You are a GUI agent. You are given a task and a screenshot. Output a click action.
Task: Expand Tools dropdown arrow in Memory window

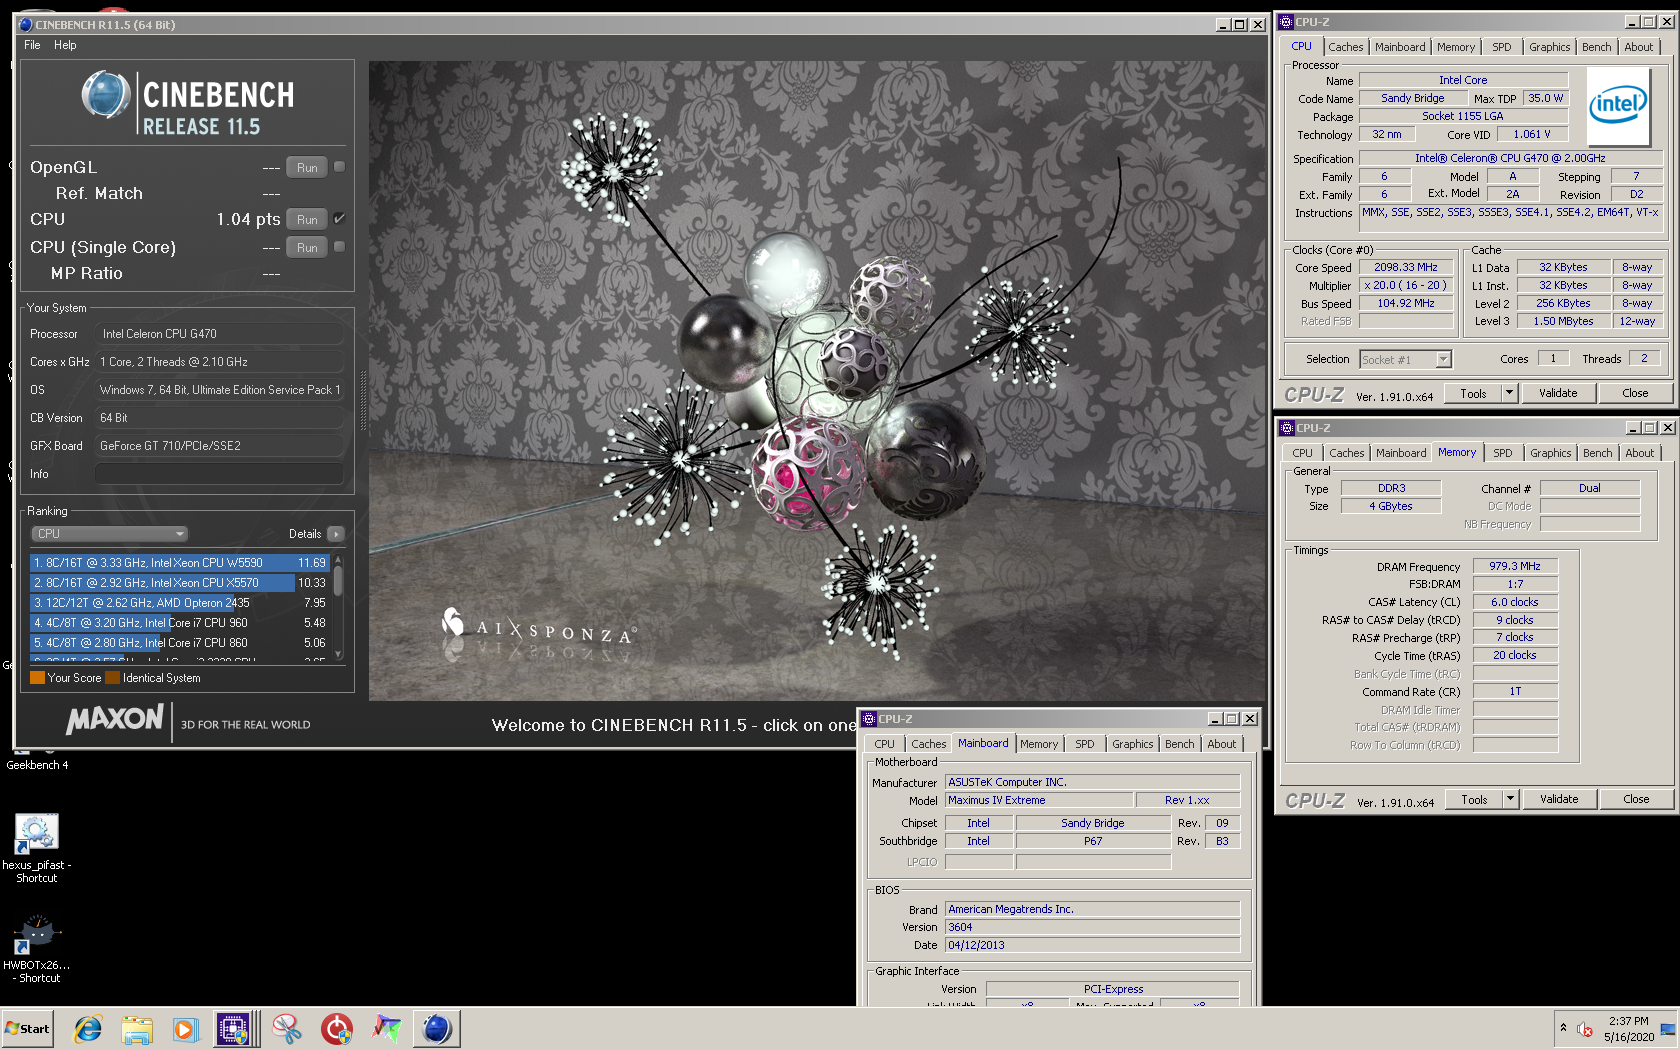click(1511, 799)
